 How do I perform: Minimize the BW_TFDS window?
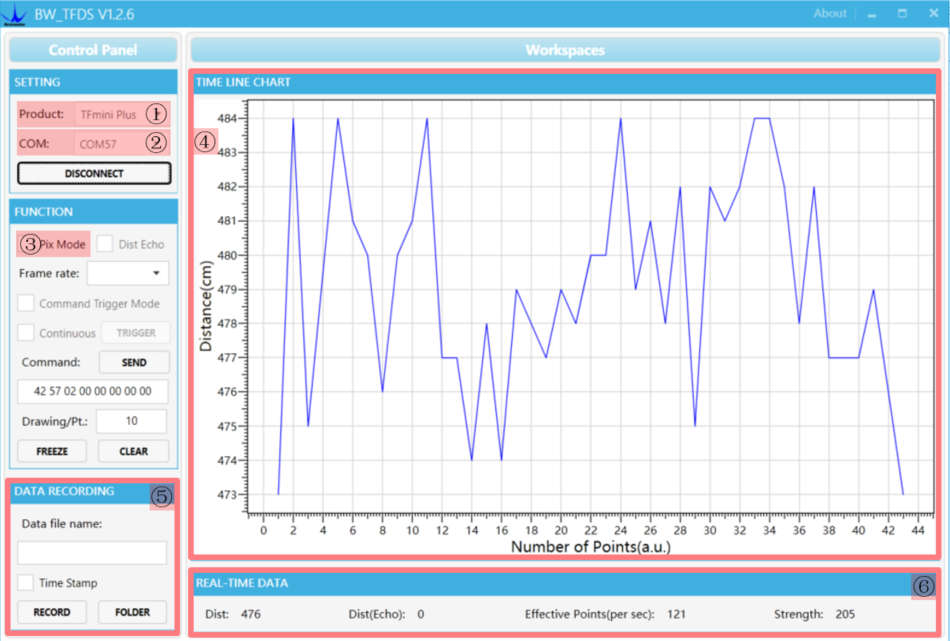pyautogui.click(x=872, y=14)
